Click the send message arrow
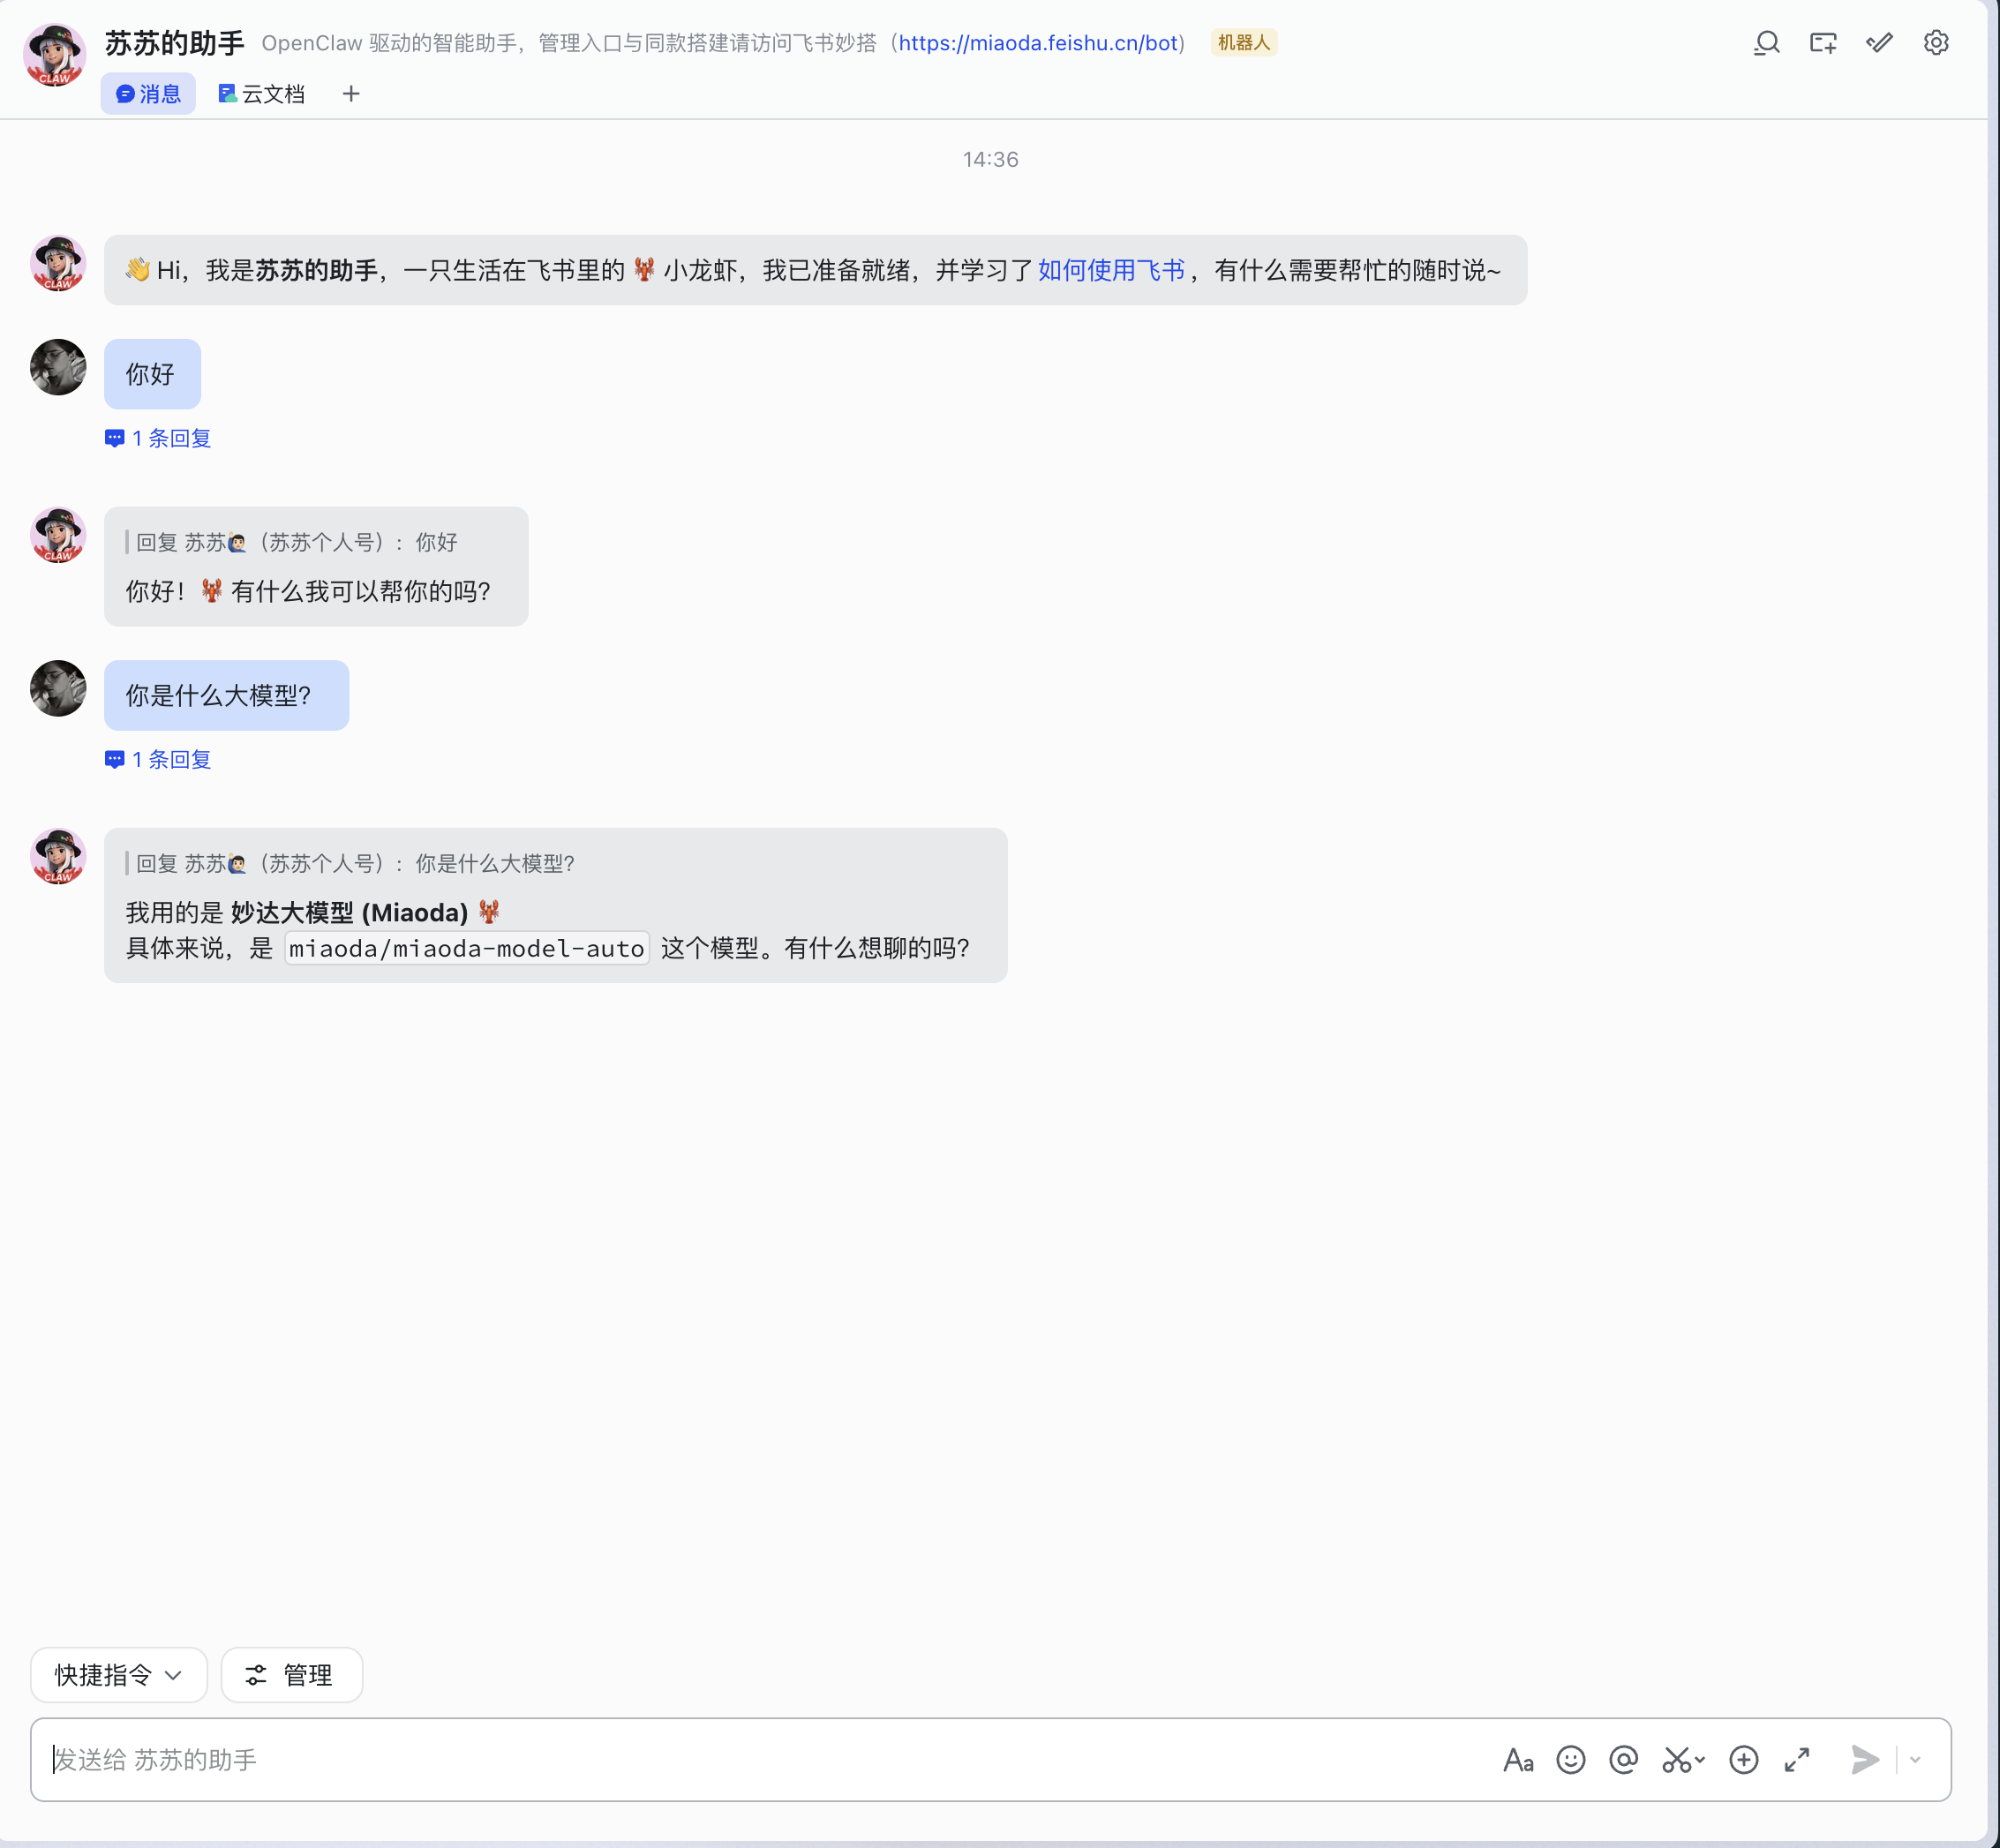The height and width of the screenshot is (1848, 2000). (1865, 1760)
